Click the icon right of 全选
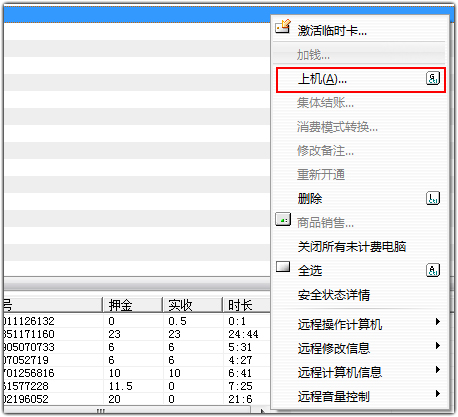Image resolution: width=458 pixels, height=417 pixels. tap(433, 270)
